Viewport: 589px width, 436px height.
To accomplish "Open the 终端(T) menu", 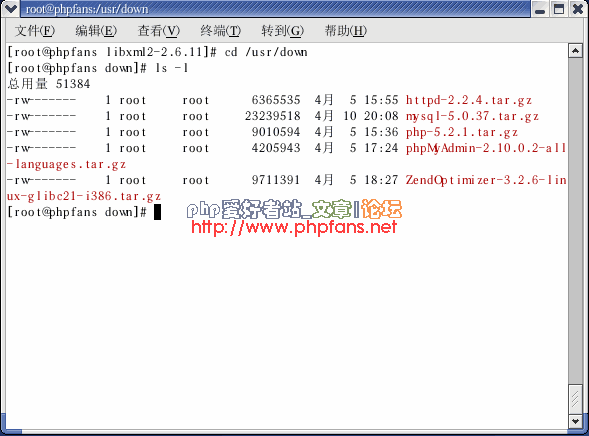I will [x=220, y=31].
